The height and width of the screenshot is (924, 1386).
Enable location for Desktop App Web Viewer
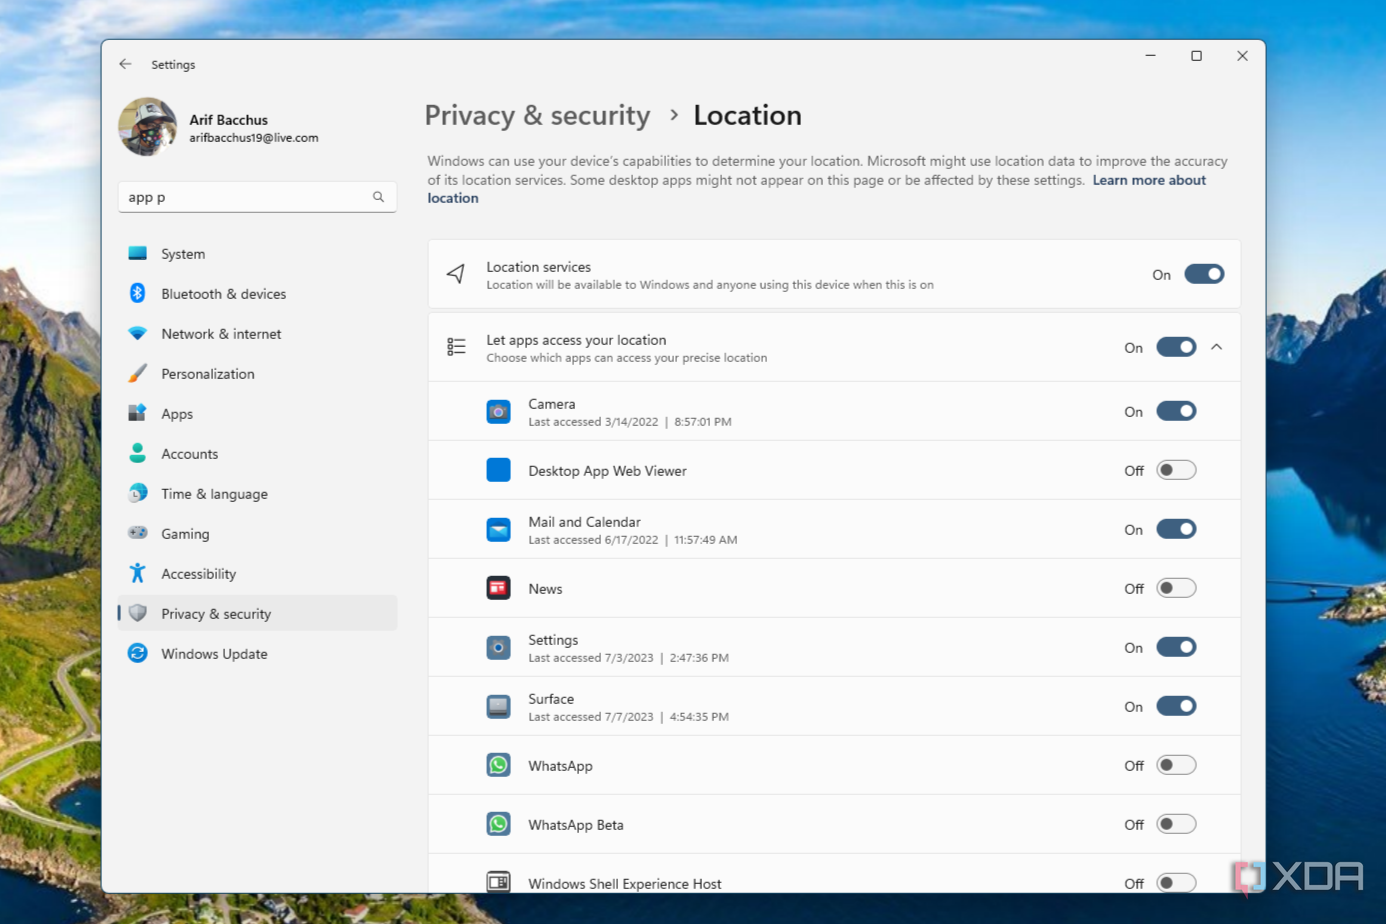click(1176, 470)
